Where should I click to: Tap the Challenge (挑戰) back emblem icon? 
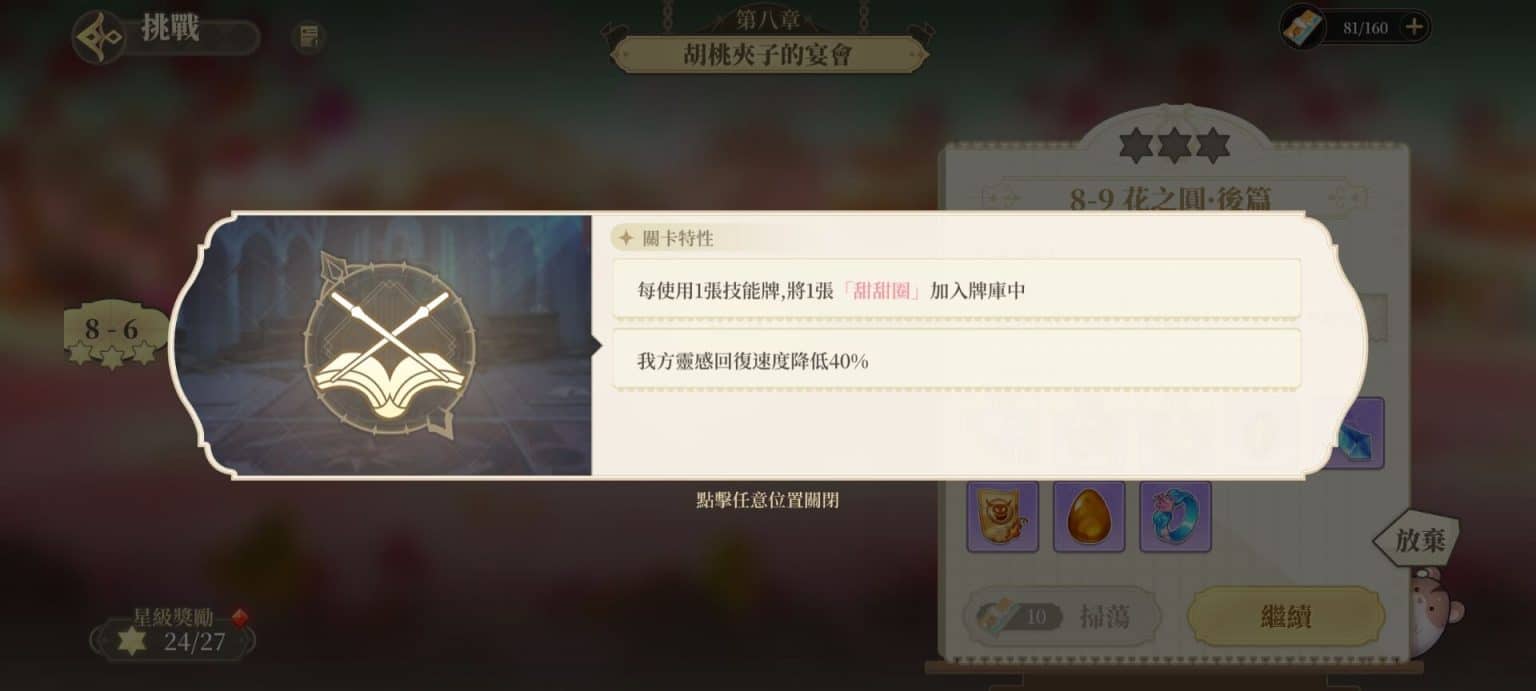(99, 37)
